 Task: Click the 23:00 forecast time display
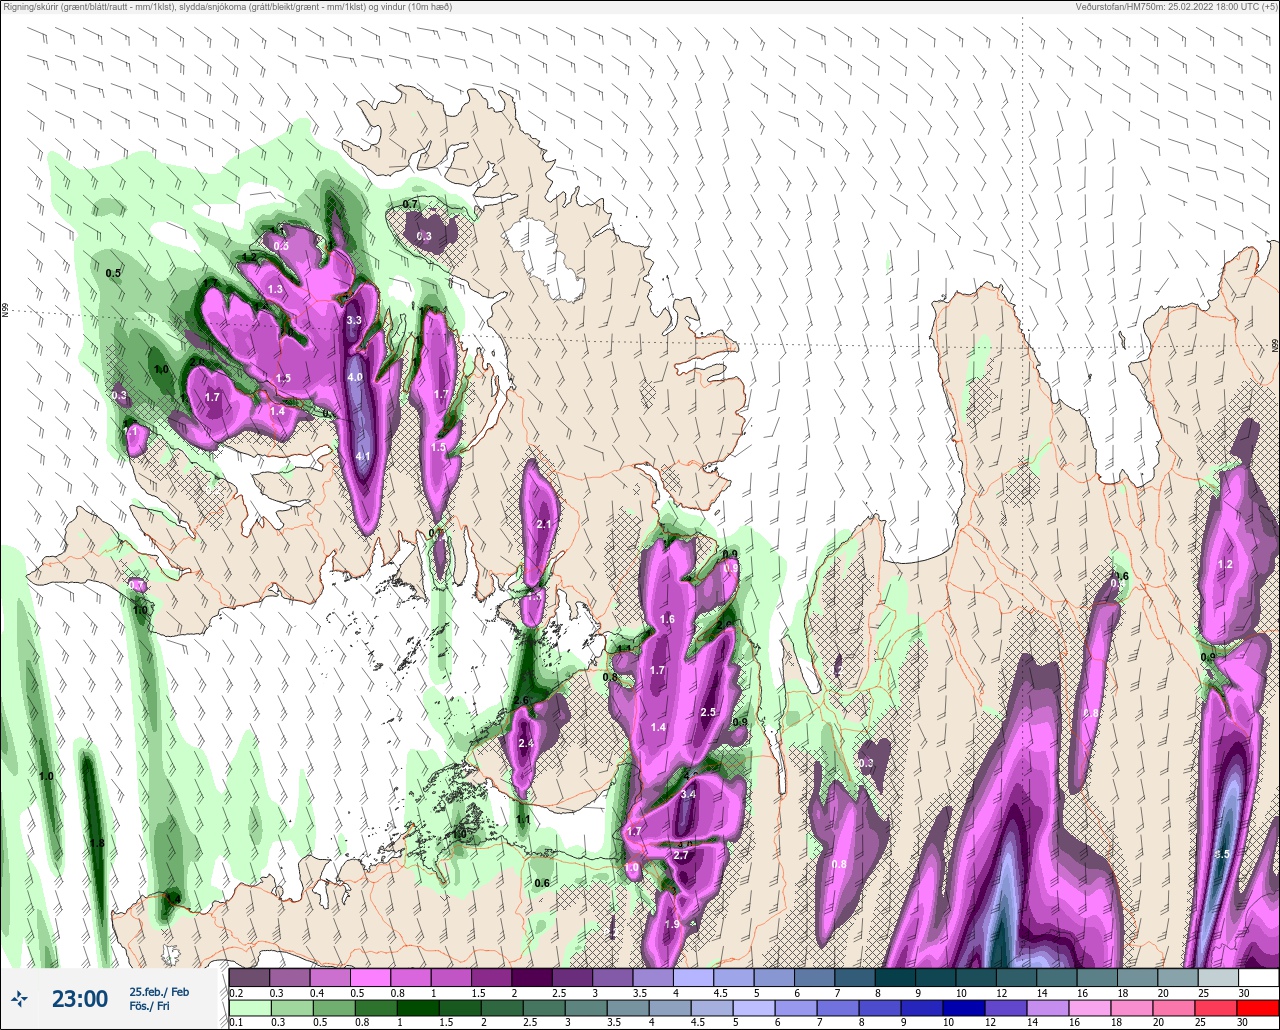[80, 999]
